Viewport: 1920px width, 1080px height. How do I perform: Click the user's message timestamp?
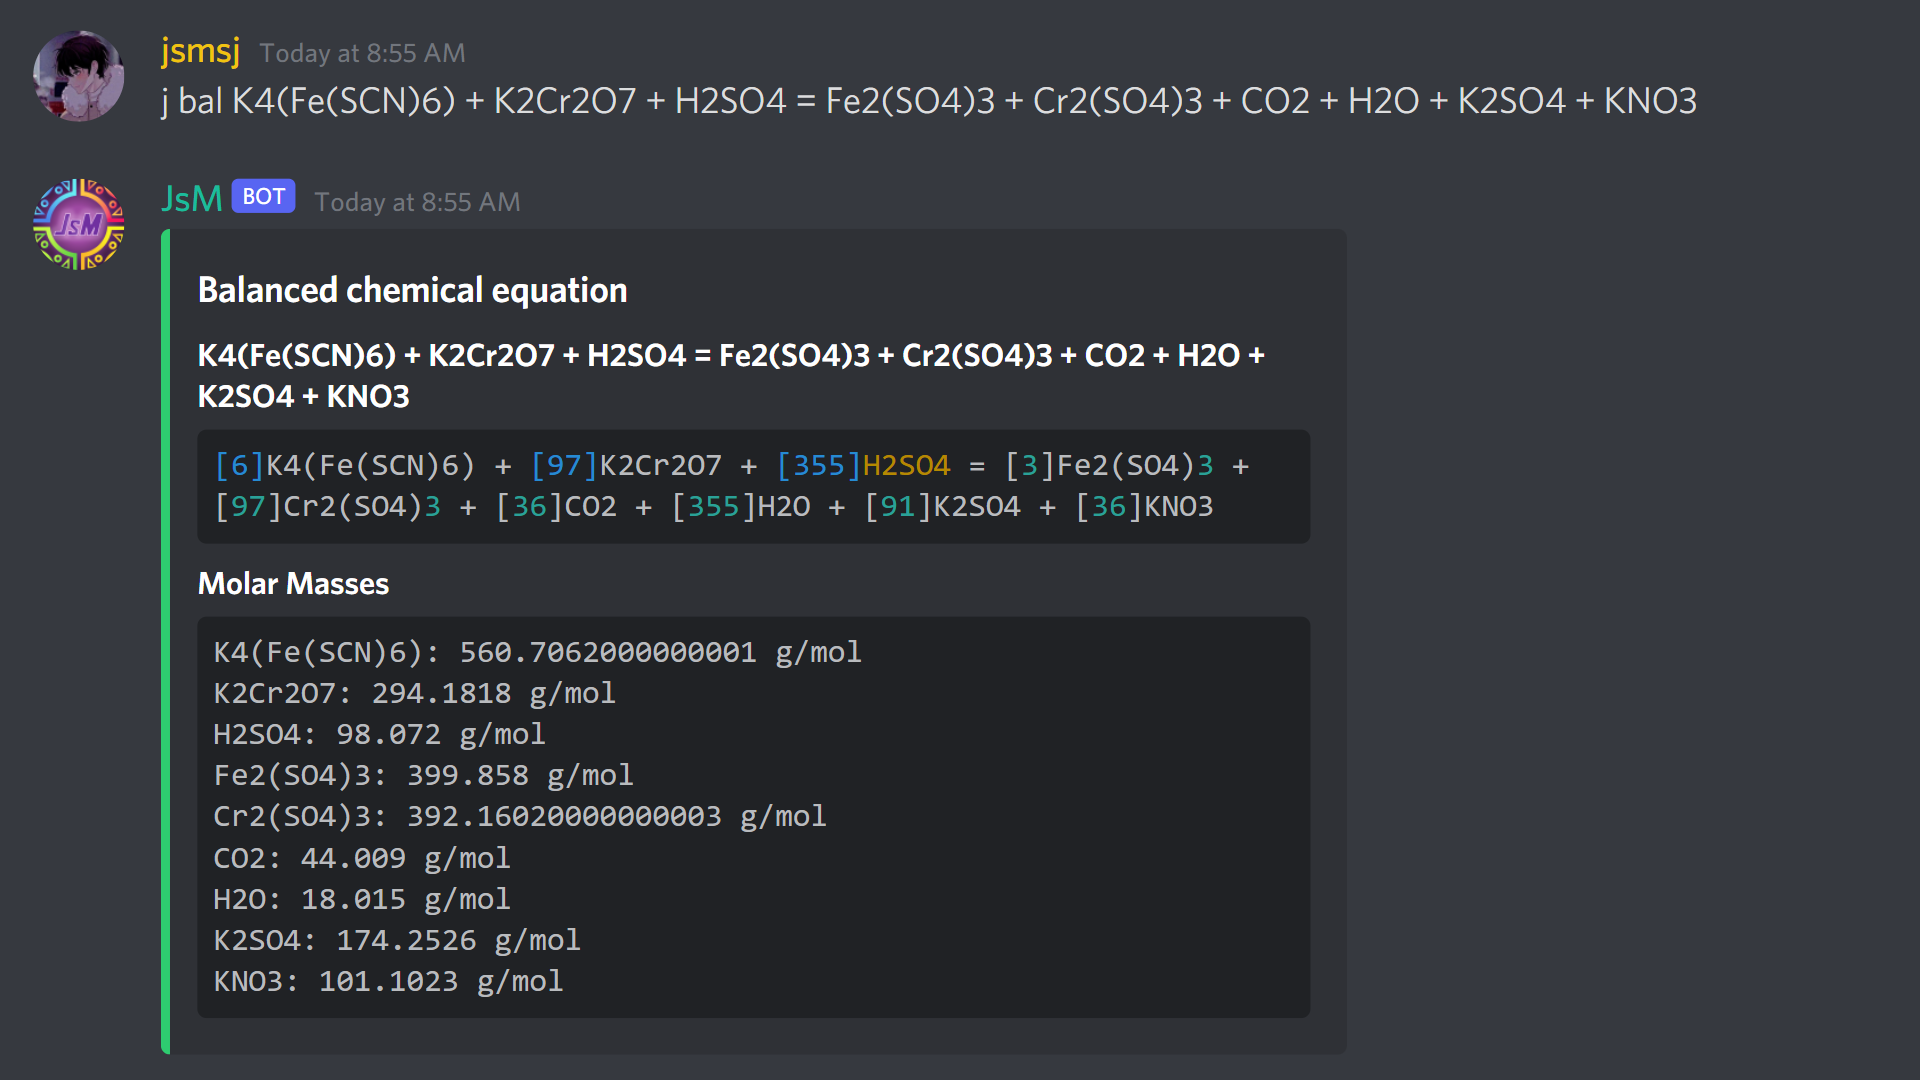(362, 53)
